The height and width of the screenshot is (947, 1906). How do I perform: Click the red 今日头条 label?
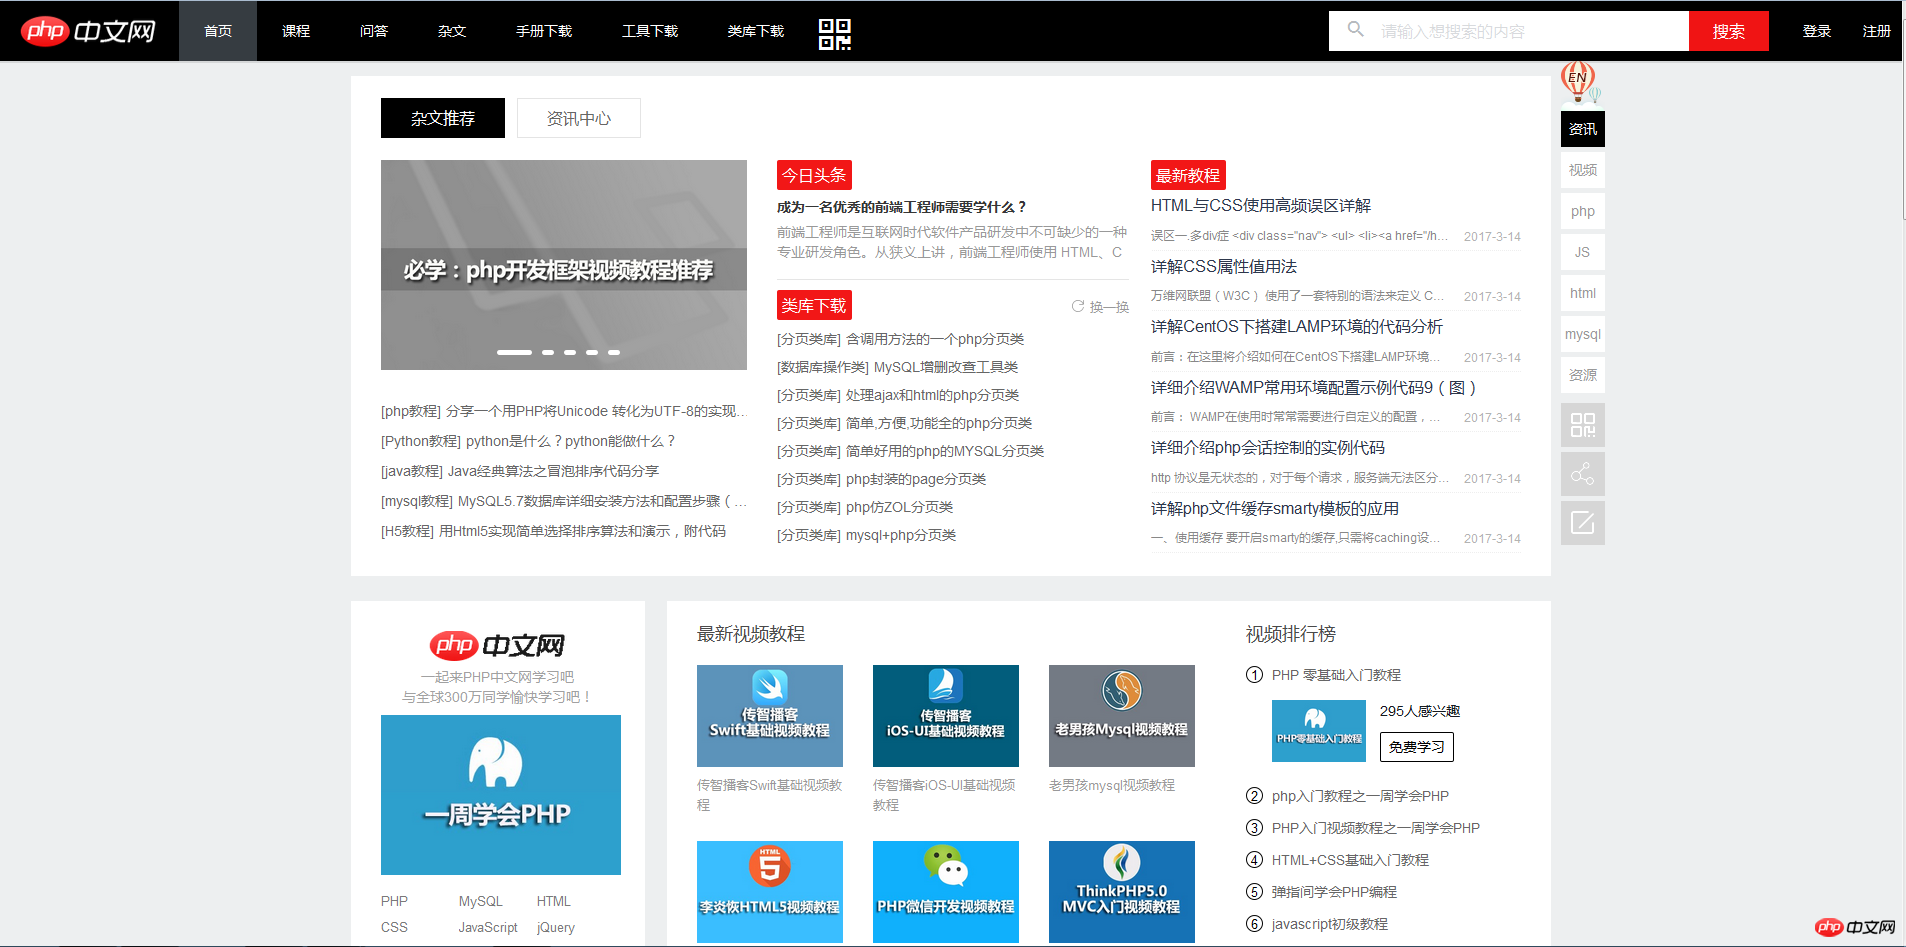point(814,175)
